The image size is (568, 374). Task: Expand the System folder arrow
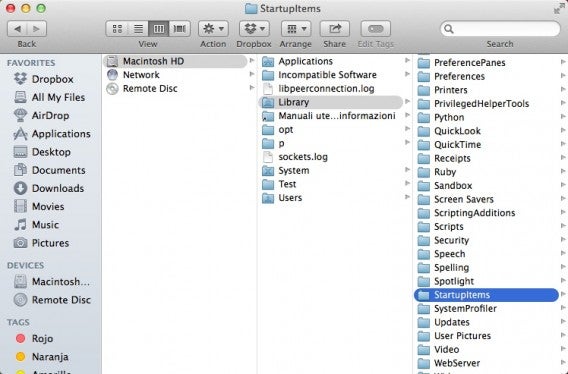click(407, 170)
